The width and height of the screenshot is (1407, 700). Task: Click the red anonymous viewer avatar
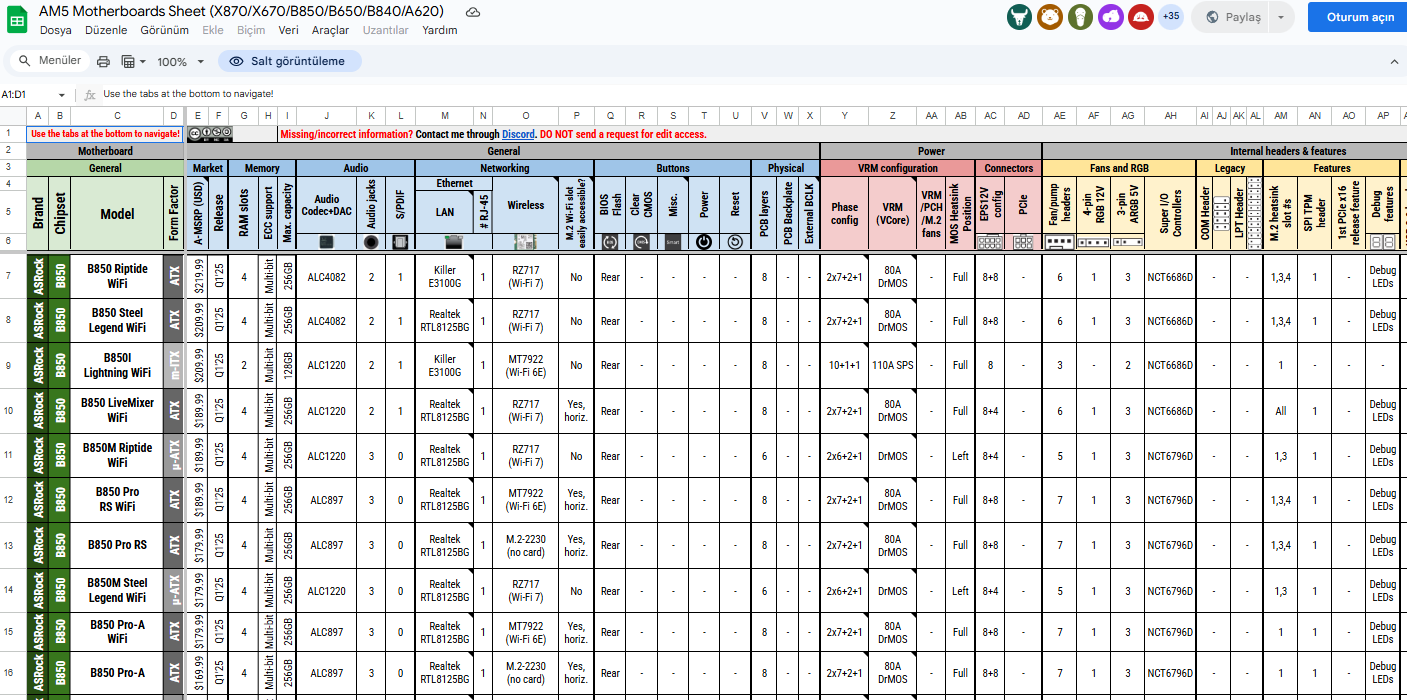click(1140, 17)
